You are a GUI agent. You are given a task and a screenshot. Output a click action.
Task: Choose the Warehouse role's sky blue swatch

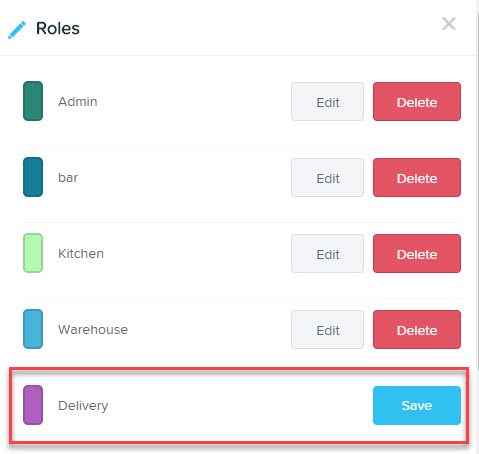(x=33, y=329)
